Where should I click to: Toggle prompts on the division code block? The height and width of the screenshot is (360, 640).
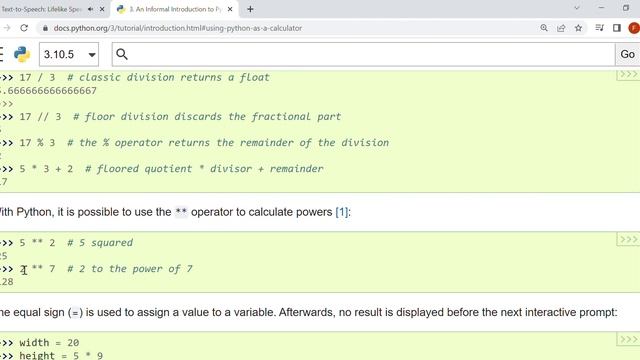click(x=628, y=75)
